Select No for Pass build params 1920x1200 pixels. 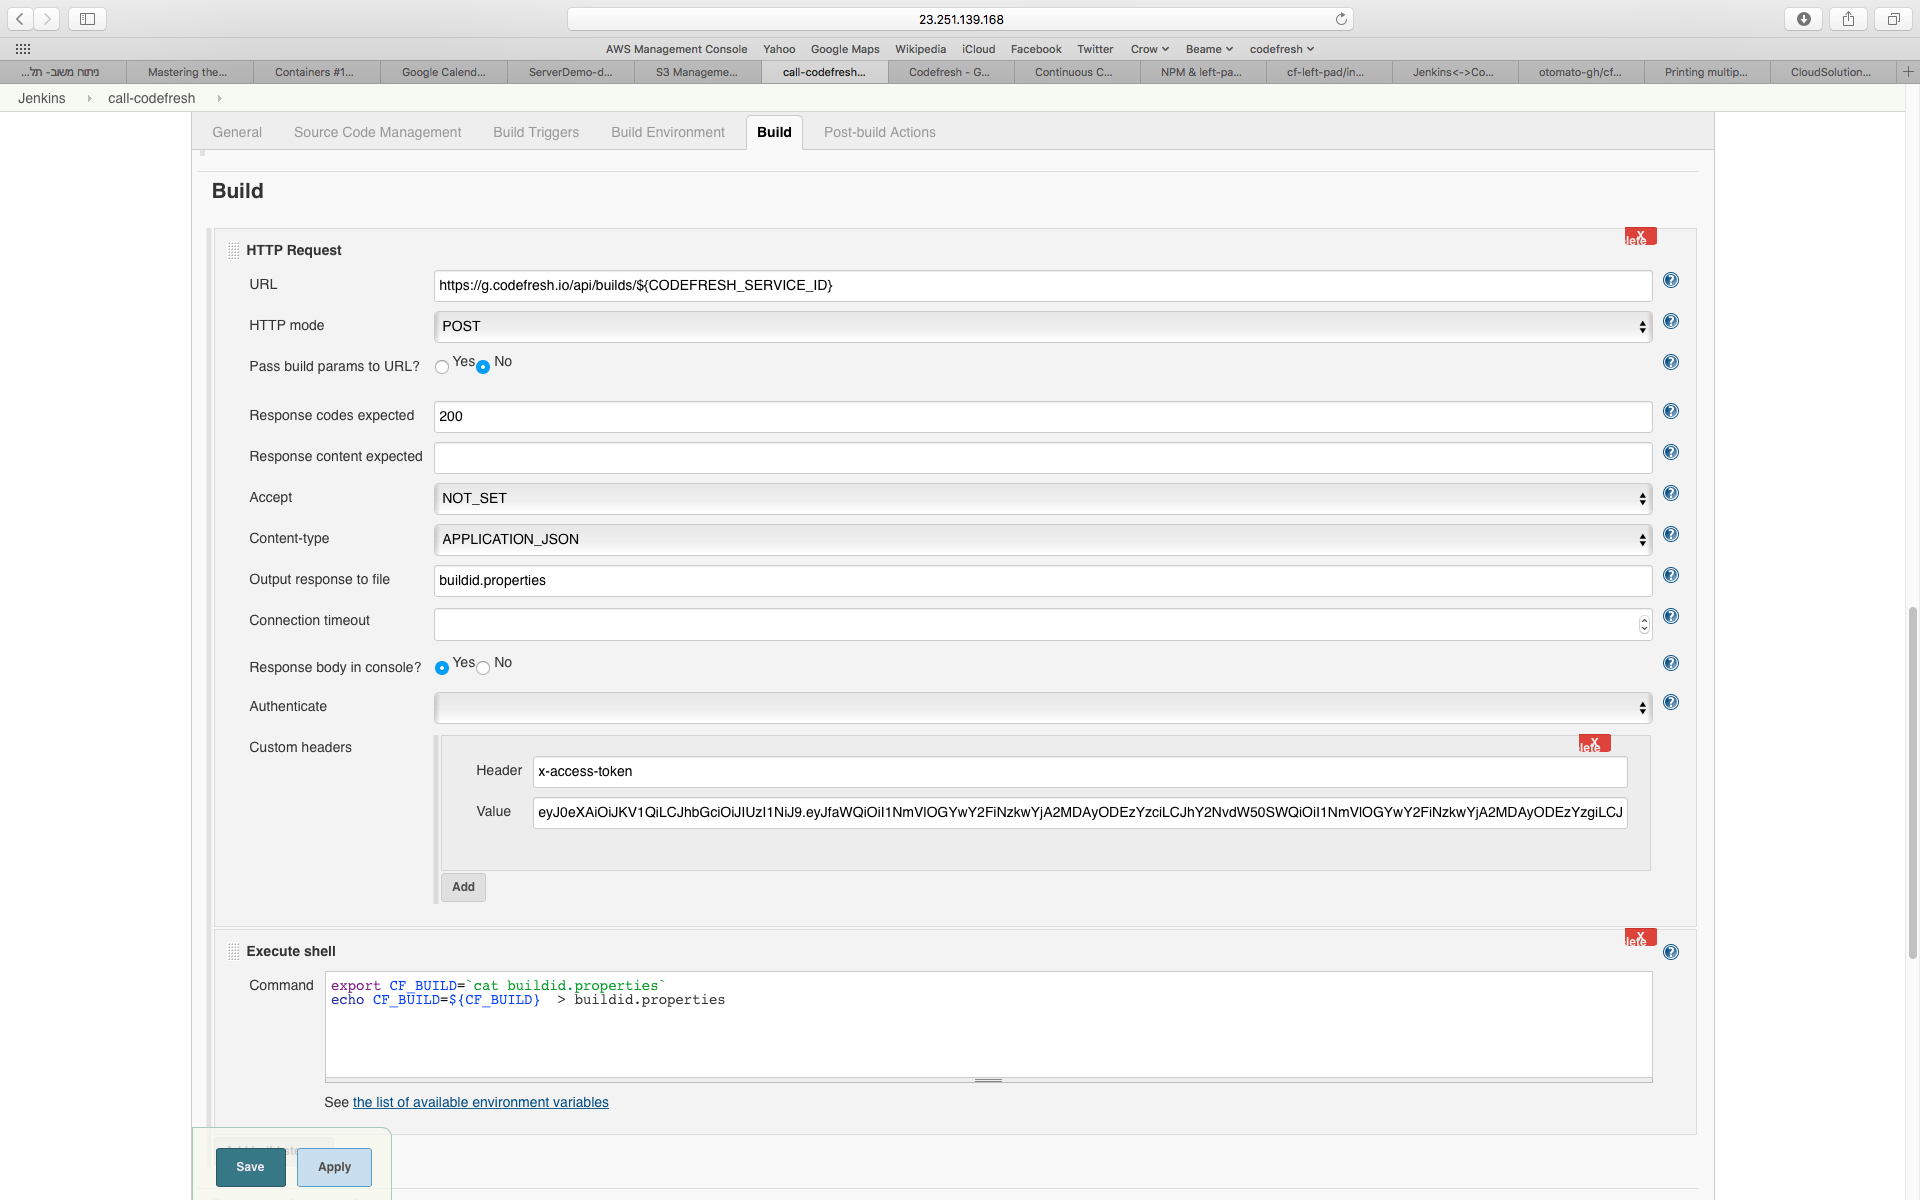click(483, 367)
